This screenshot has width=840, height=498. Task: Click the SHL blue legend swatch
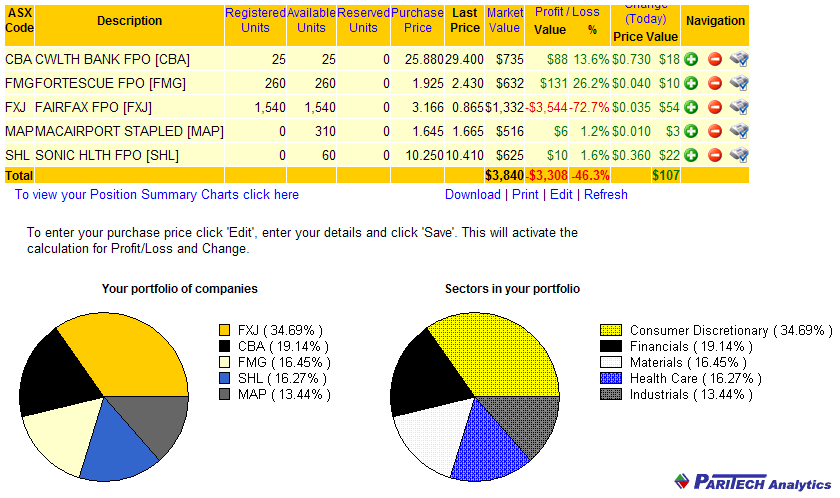(x=224, y=378)
